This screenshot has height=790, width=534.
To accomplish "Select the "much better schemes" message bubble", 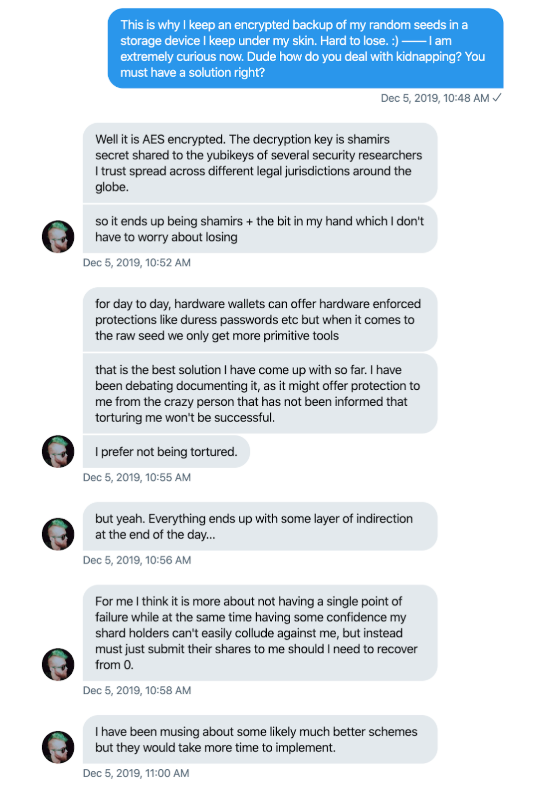I will (x=260, y=739).
